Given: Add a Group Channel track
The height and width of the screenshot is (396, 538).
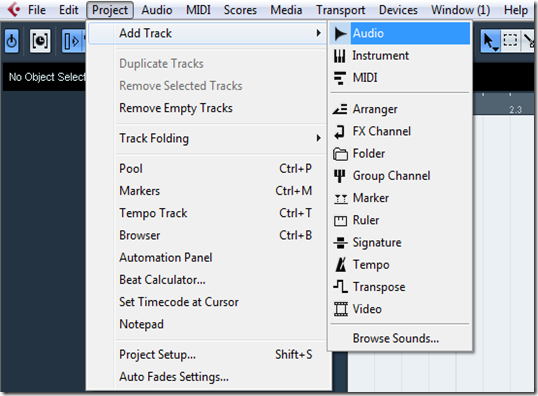Looking at the screenshot, I should pos(400,176).
